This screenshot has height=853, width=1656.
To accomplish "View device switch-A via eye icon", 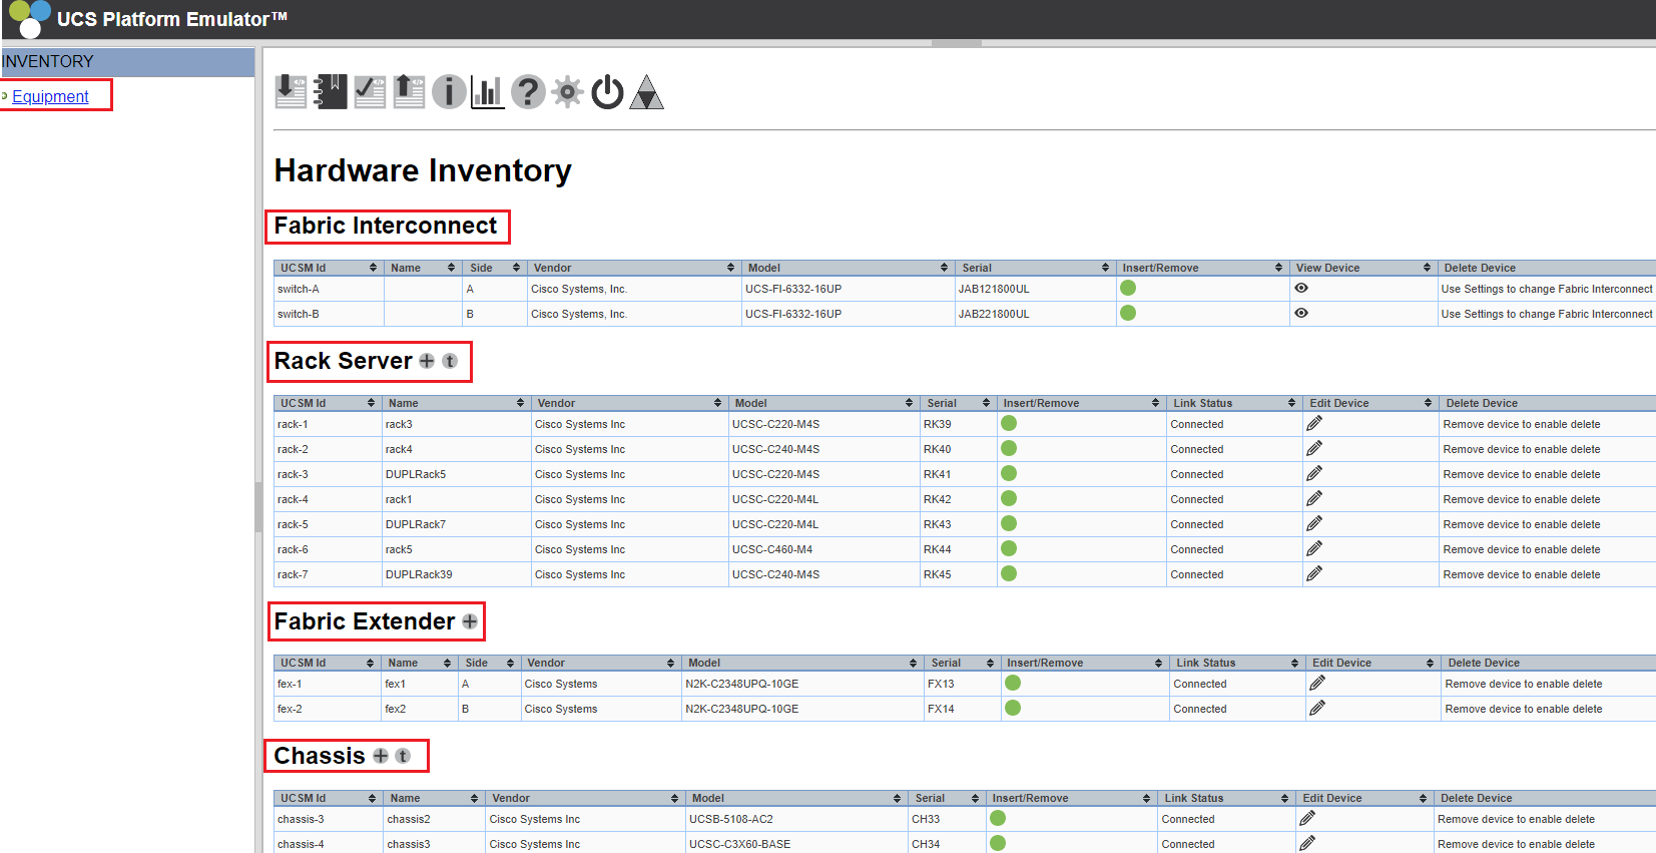I will coord(1301,288).
